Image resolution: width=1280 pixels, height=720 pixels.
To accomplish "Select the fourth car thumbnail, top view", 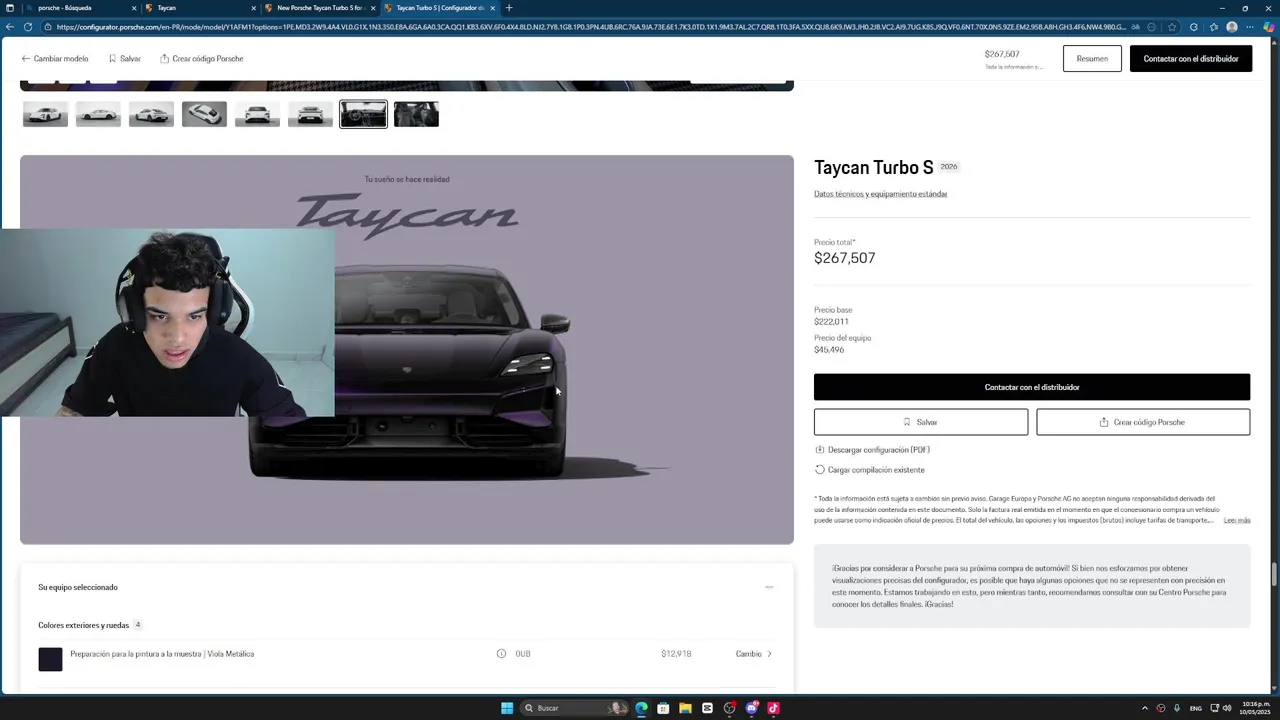I will pos(204,114).
